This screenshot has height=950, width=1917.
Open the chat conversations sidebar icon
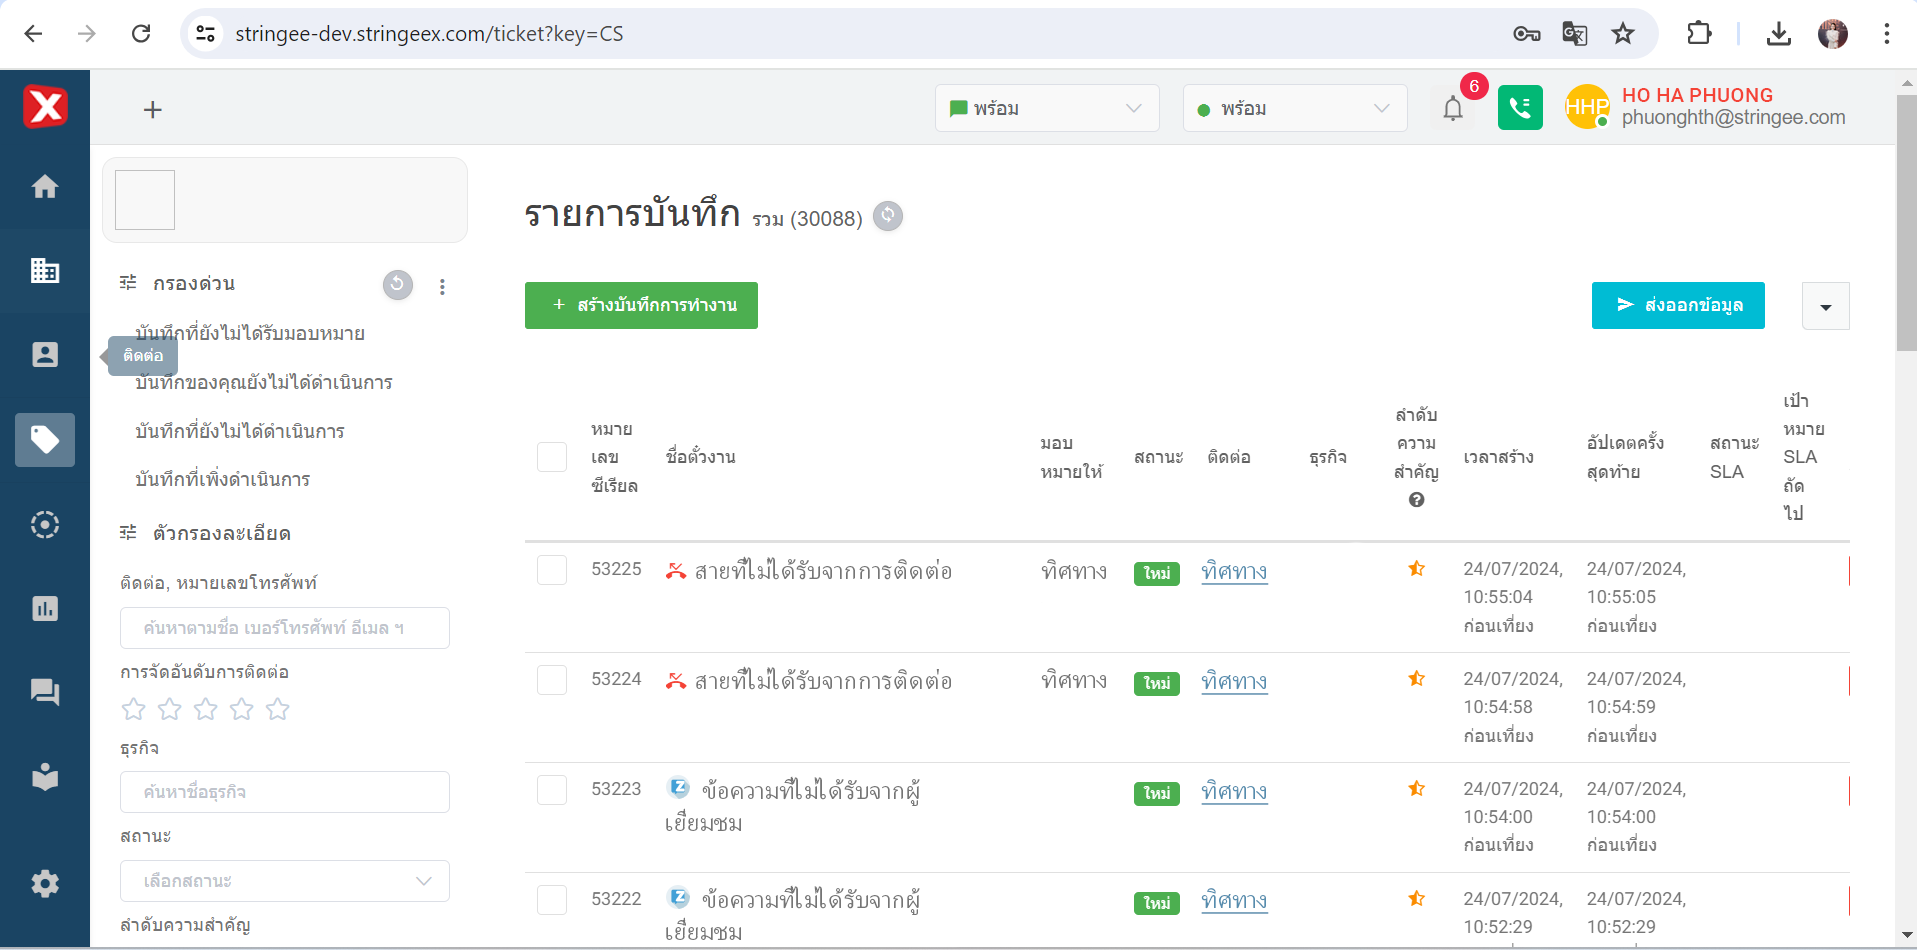coord(45,692)
